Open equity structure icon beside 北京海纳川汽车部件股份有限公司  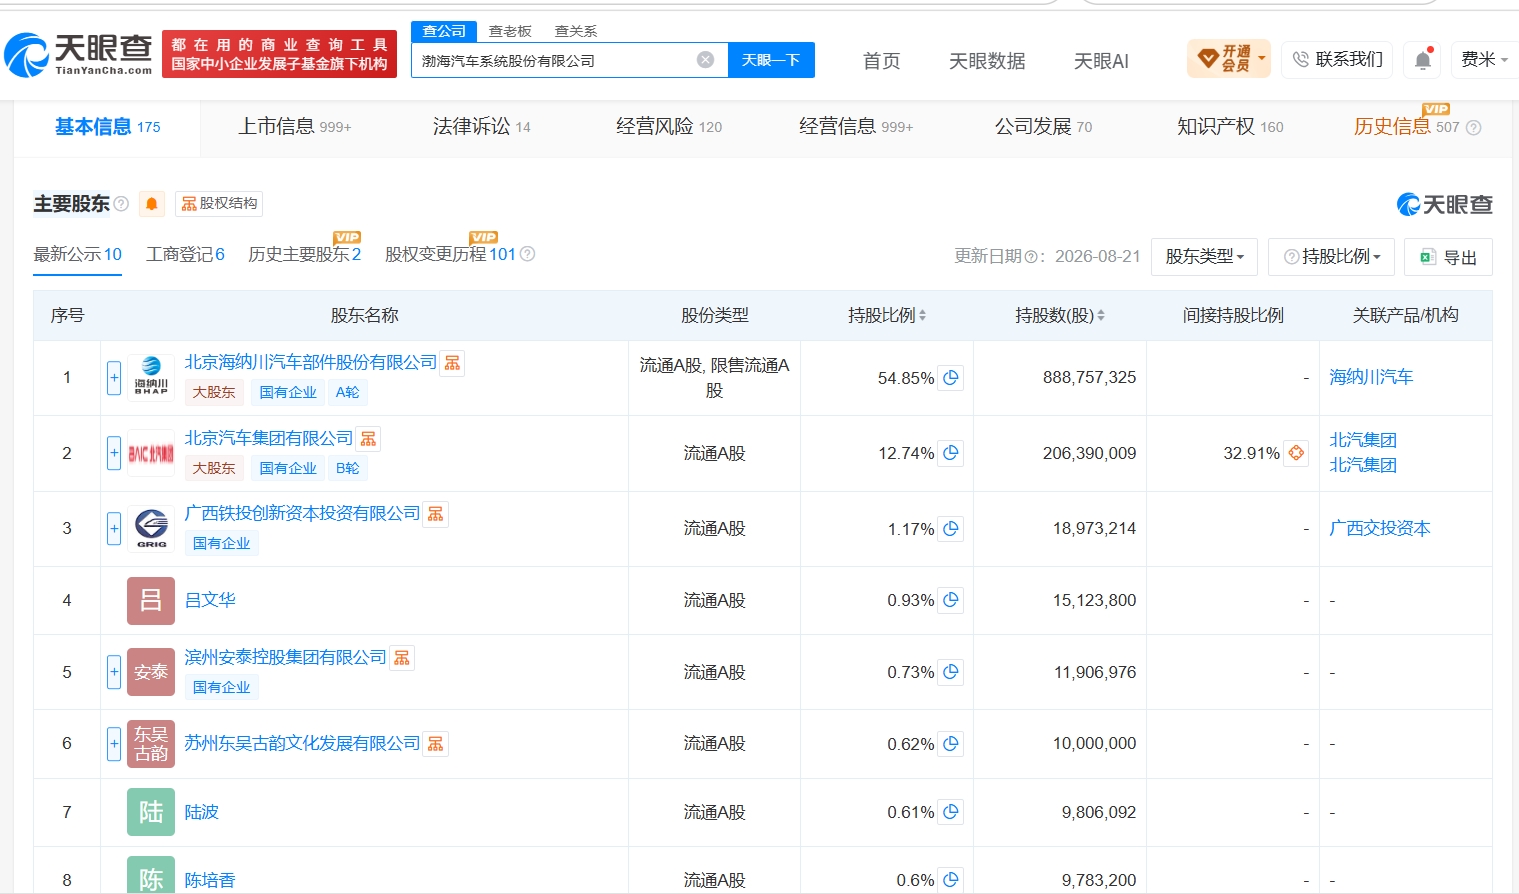pos(452,363)
